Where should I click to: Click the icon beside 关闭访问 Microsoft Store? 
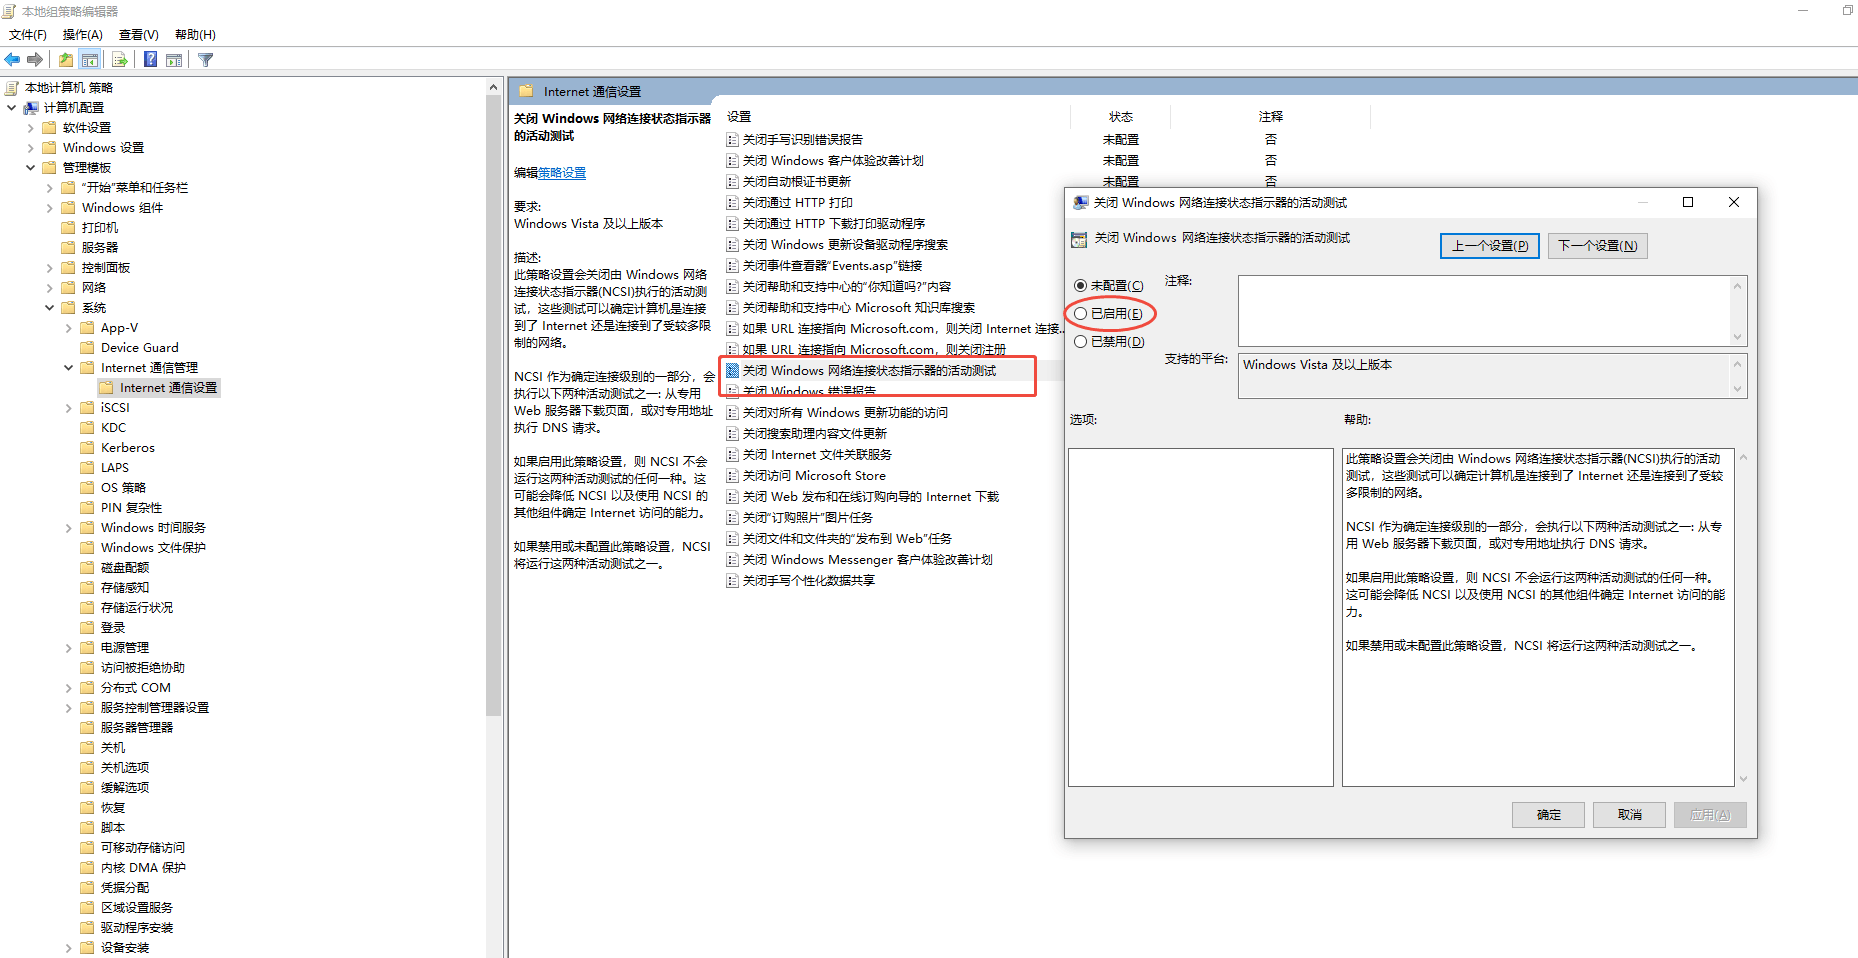coord(733,475)
